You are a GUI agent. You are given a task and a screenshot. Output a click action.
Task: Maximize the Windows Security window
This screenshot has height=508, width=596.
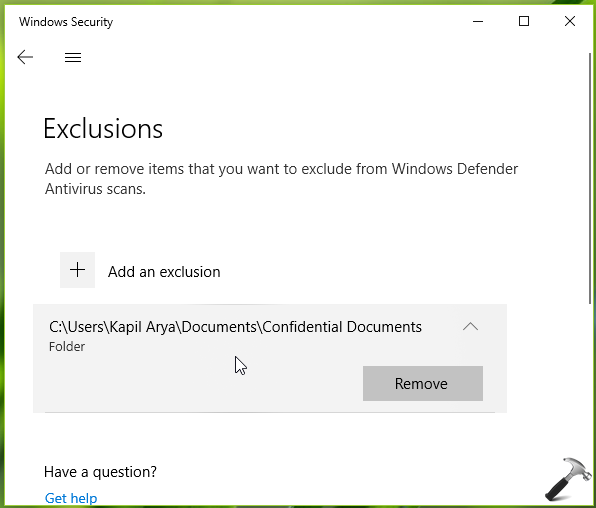pyautogui.click(x=524, y=21)
